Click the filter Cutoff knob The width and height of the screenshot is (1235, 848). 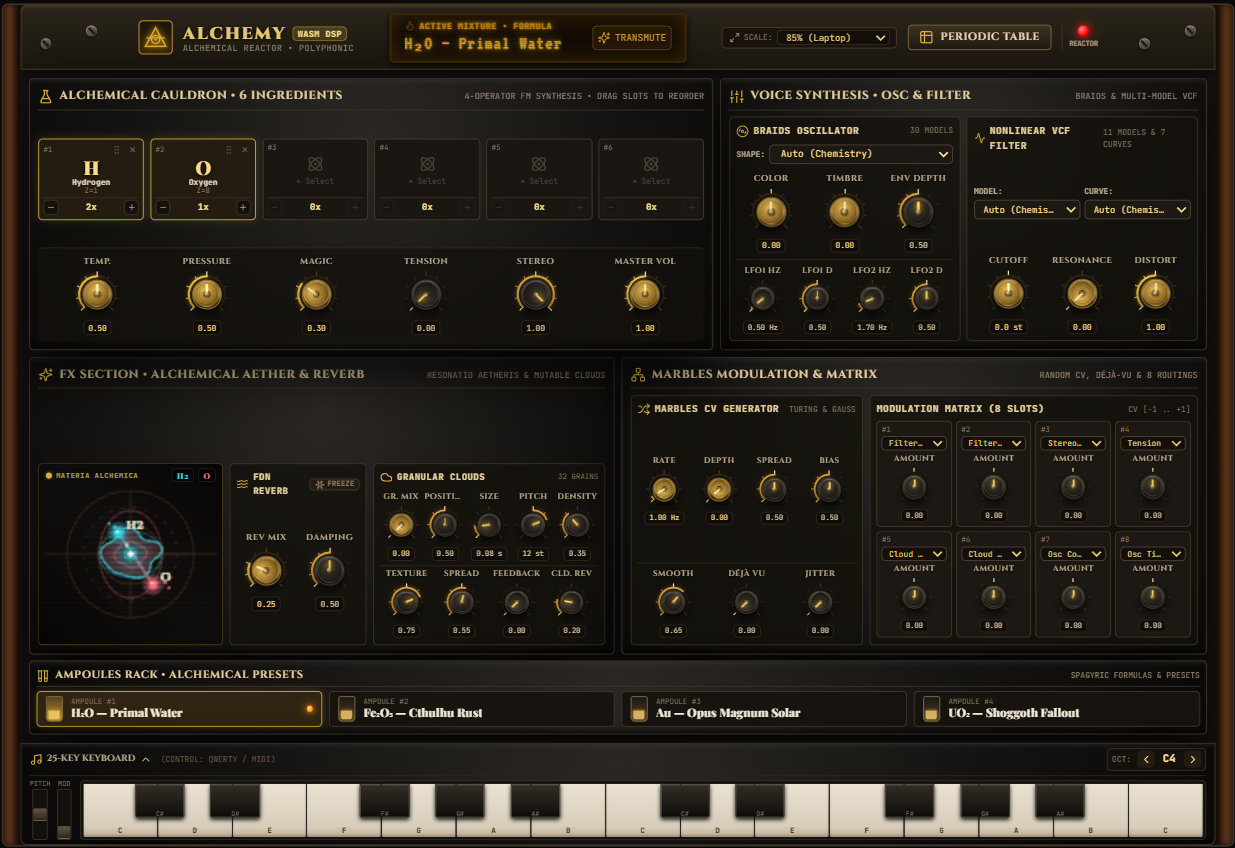[x=1008, y=293]
